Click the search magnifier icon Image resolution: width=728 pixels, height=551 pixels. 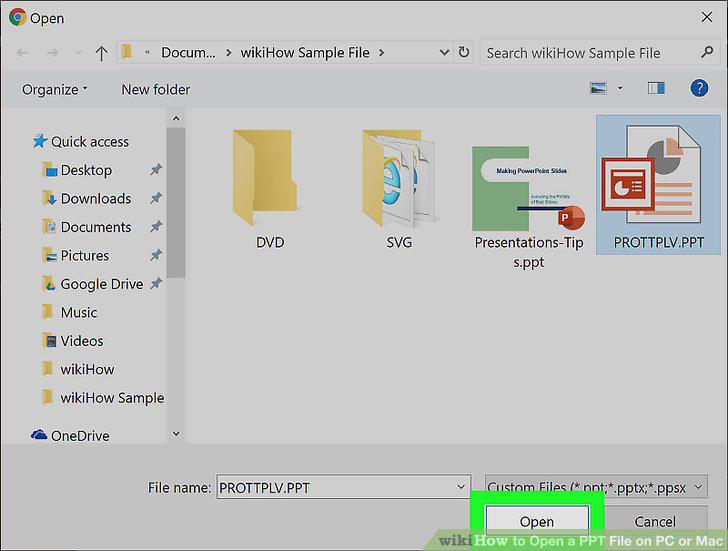coord(707,52)
